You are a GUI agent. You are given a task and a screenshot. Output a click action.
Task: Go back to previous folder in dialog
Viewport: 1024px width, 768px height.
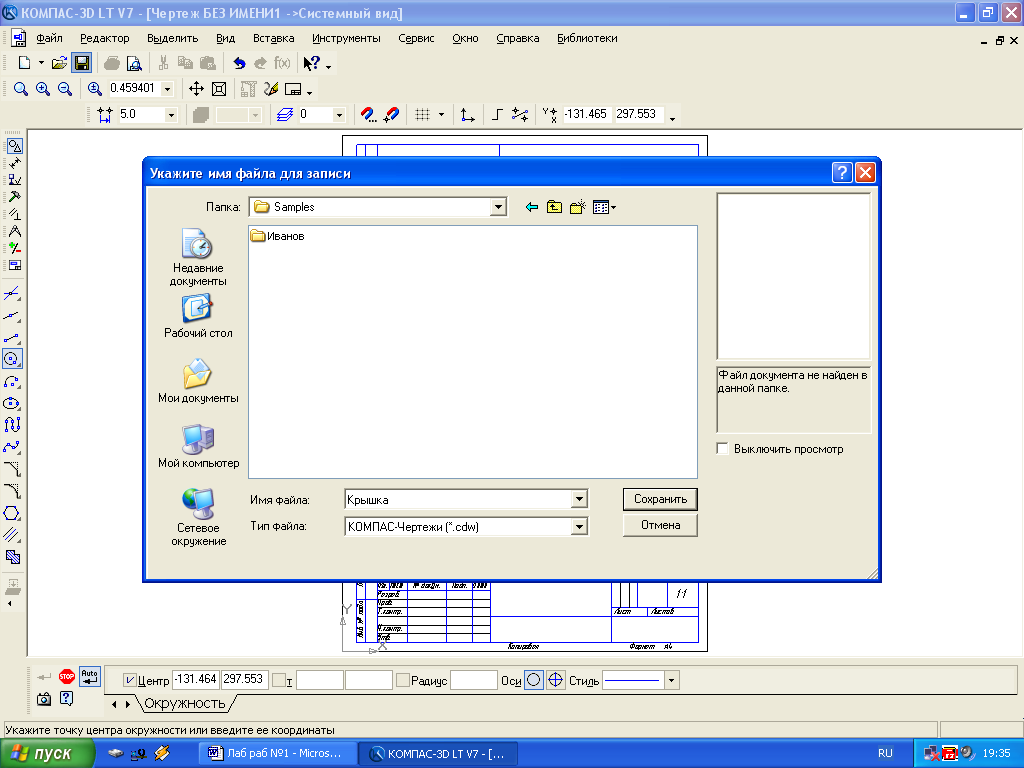click(532, 208)
